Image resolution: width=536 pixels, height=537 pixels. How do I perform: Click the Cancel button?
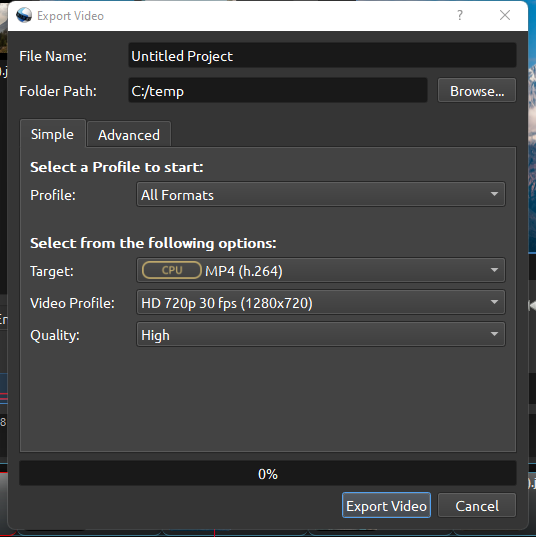click(x=477, y=505)
